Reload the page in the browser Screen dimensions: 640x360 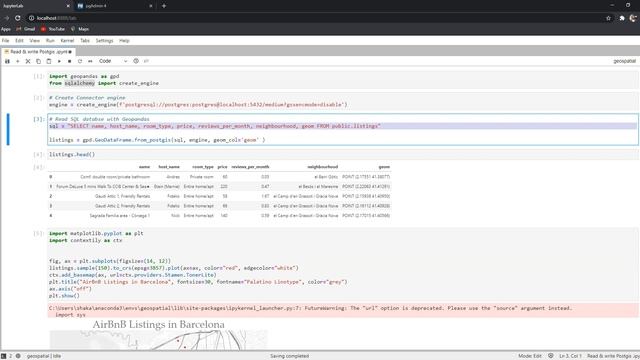[x=18, y=18]
